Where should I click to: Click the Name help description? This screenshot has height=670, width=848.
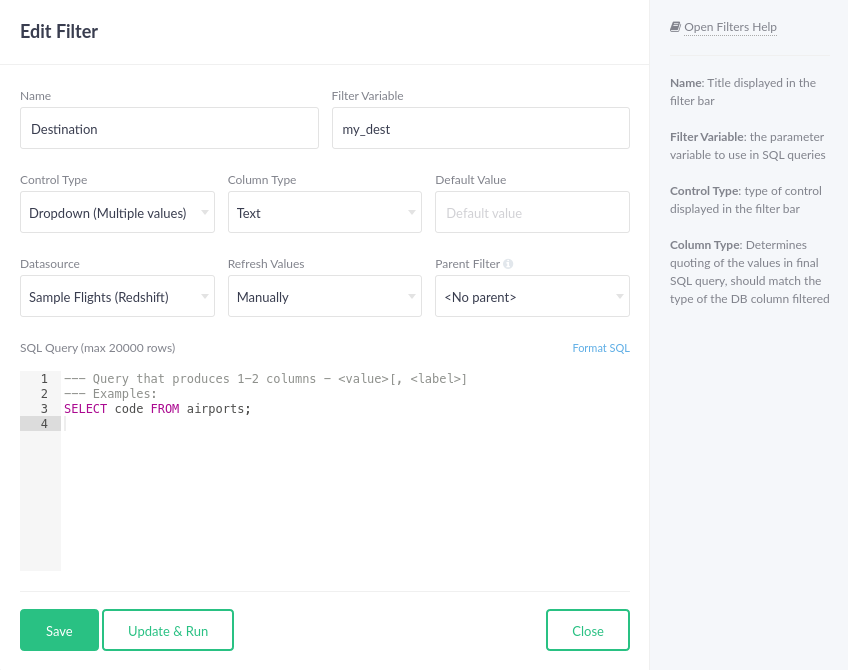click(743, 92)
